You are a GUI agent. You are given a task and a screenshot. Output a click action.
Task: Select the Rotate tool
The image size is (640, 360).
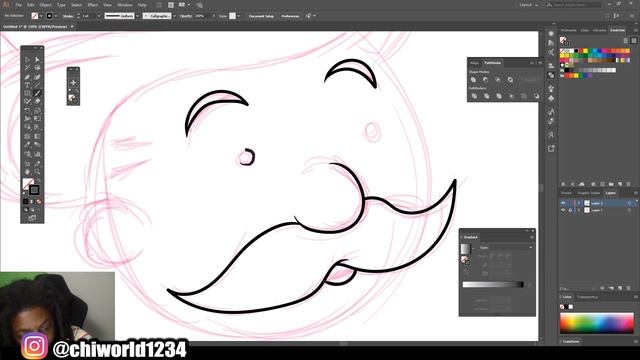(x=27, y=111)
